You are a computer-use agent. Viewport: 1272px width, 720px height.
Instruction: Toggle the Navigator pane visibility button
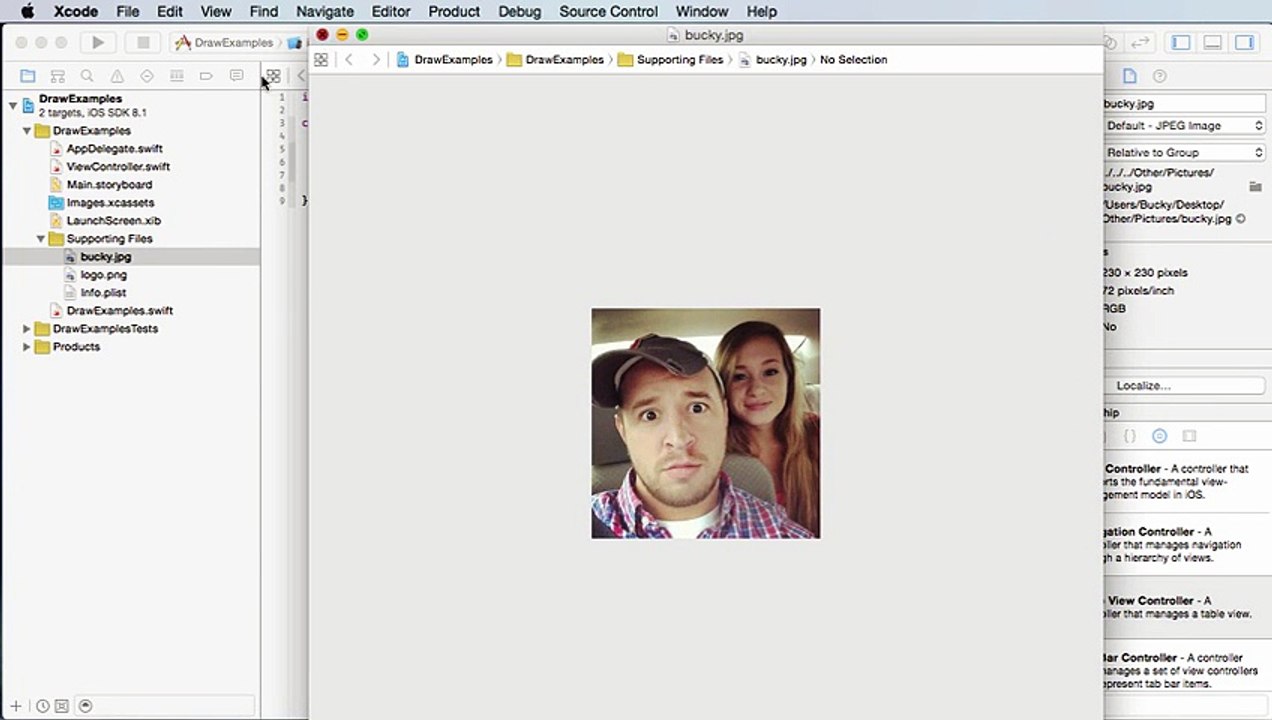coord(1181,43)
